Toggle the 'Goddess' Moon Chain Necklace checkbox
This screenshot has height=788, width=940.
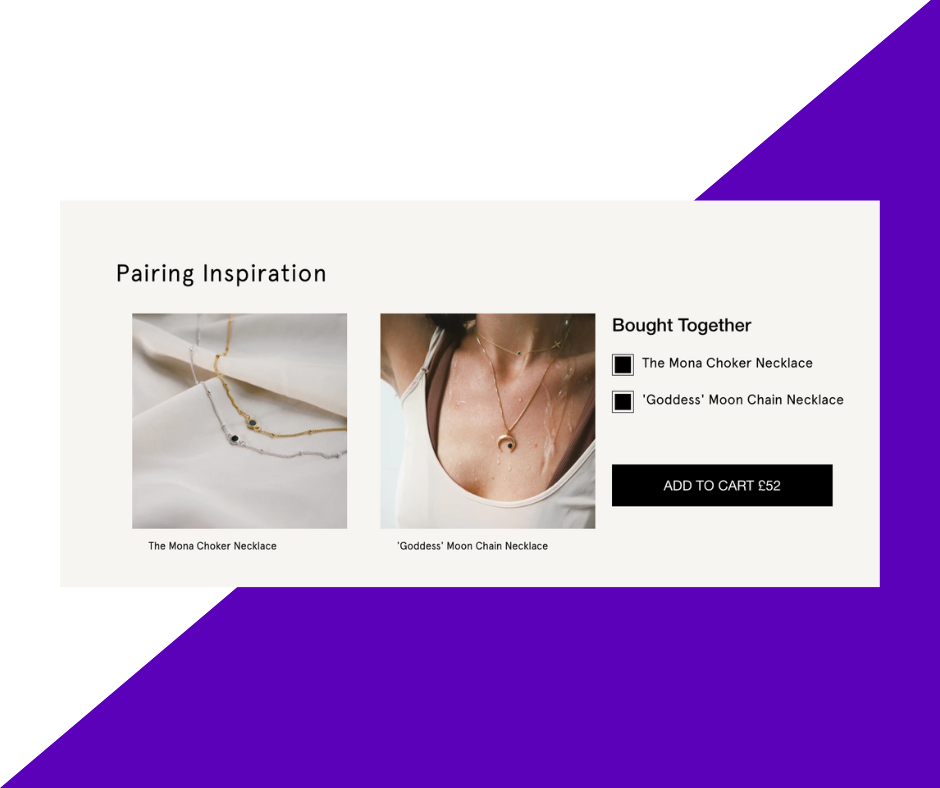622,402
